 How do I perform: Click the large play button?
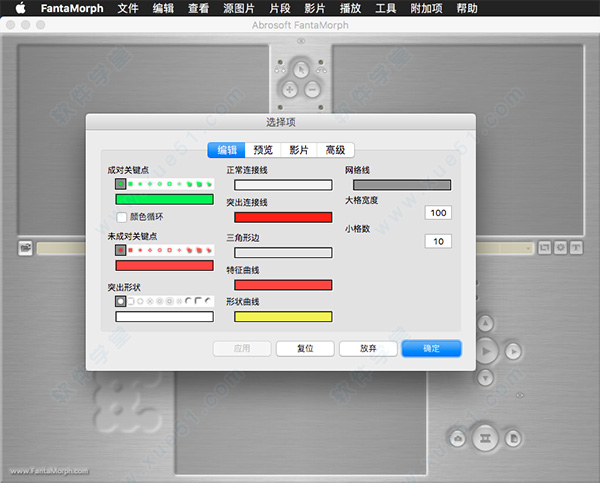(x=486, y=351)
